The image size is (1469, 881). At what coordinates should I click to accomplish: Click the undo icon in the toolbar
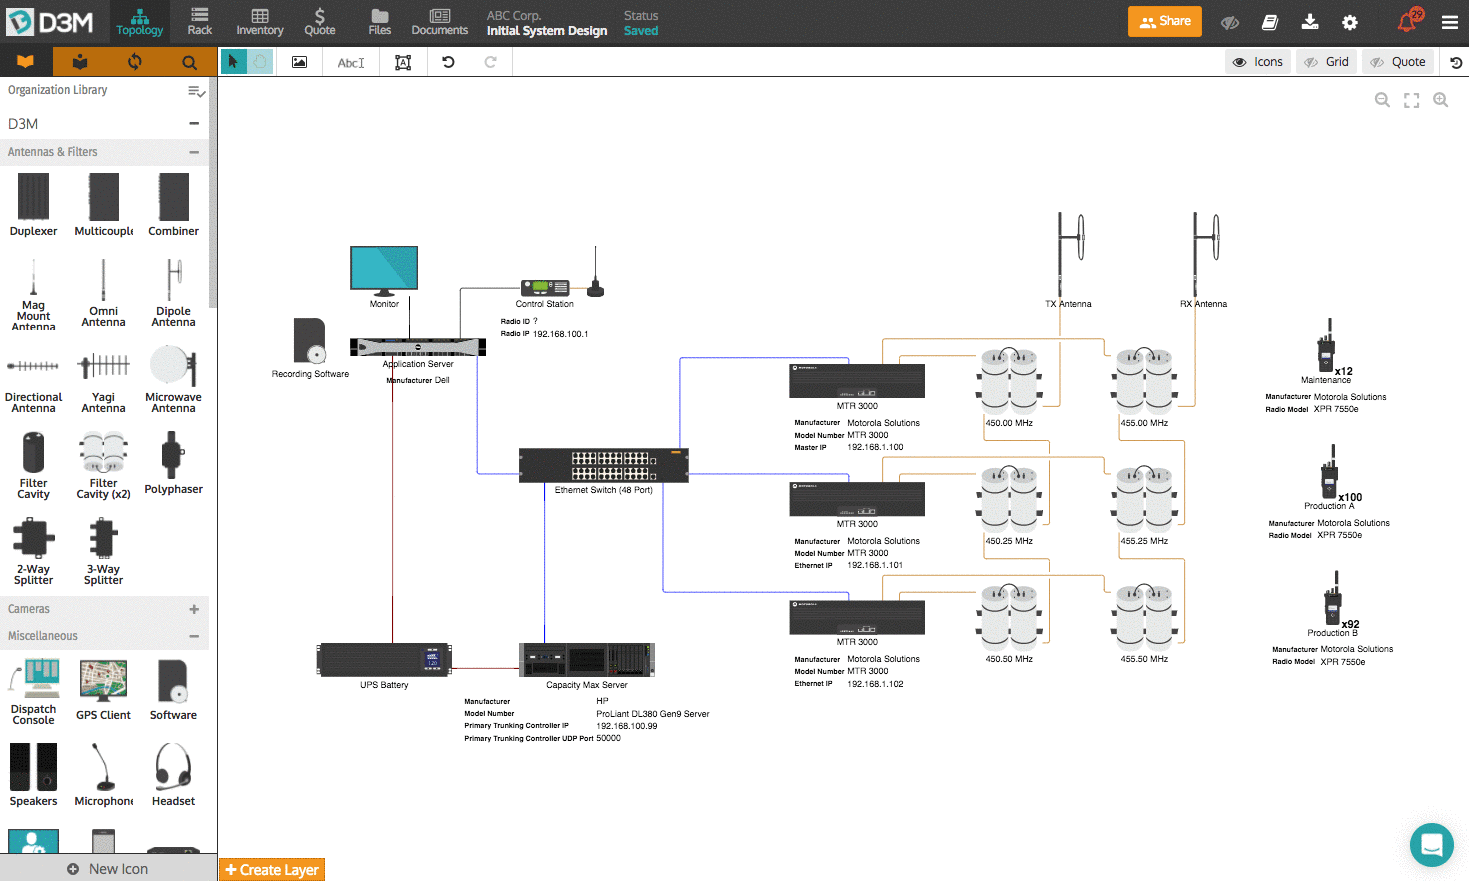point(448,62)
